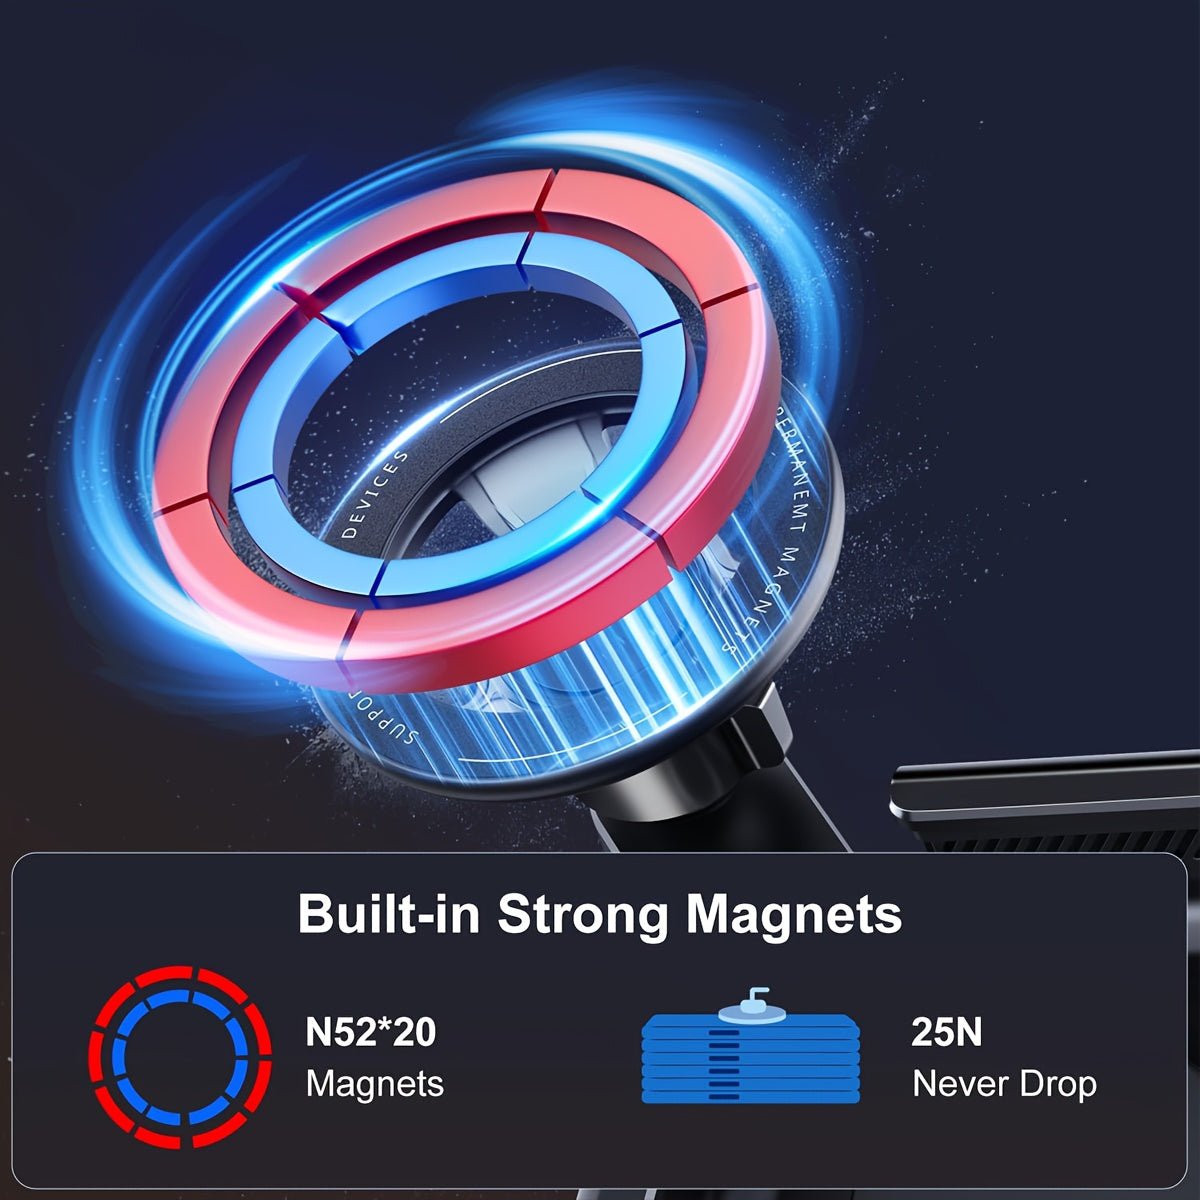Click the '25N' text label
The height and width of the screenshot is (1200, 1200).
(947, 1032)
